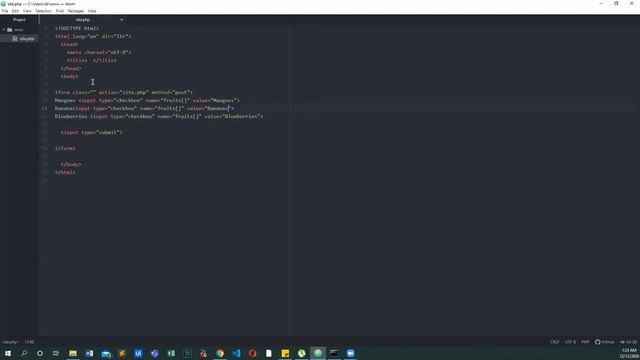Select the site.php editor tab

[82, 20]
